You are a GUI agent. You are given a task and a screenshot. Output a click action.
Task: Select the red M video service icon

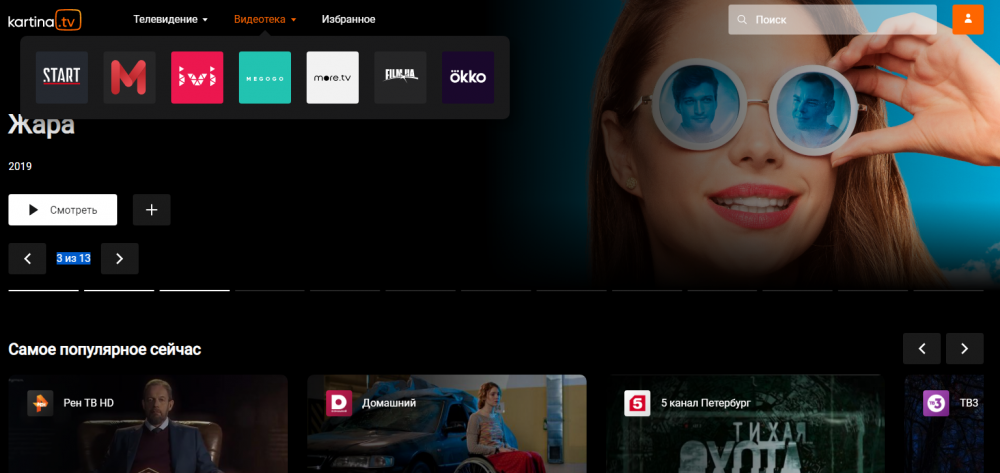pos(129,78)
